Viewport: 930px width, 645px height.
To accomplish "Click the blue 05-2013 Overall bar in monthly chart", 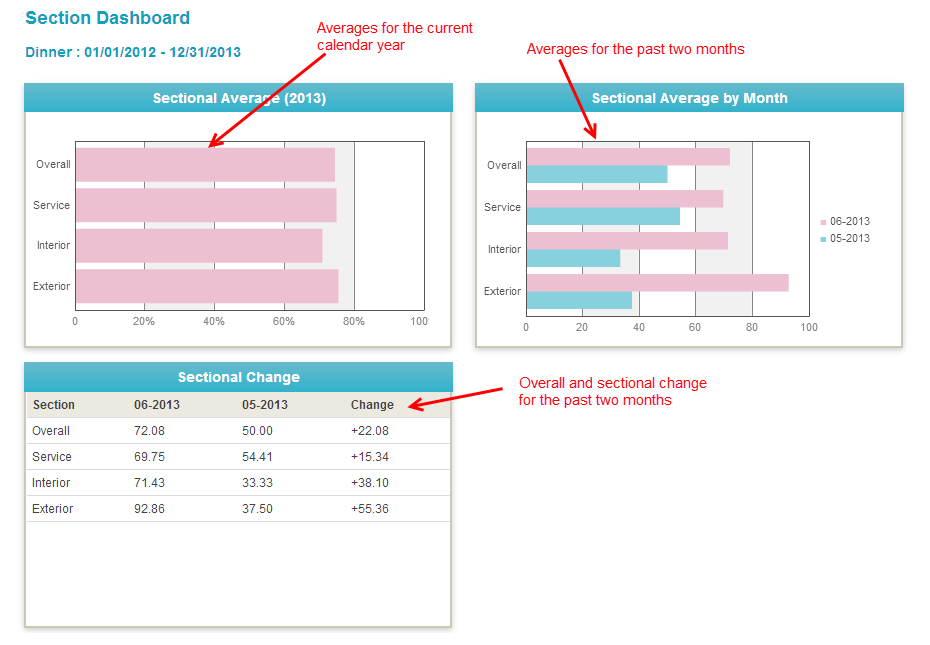I will click(597, 174).
